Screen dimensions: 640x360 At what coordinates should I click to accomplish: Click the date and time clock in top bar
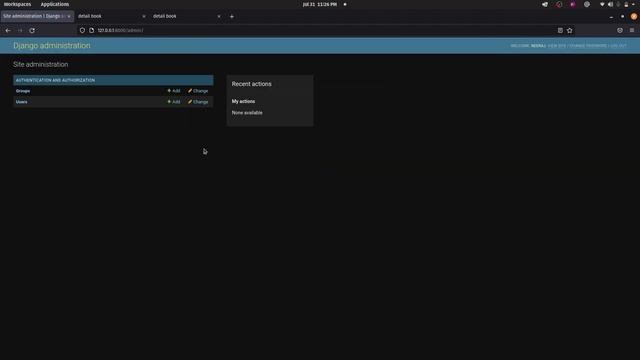[320, 4]
